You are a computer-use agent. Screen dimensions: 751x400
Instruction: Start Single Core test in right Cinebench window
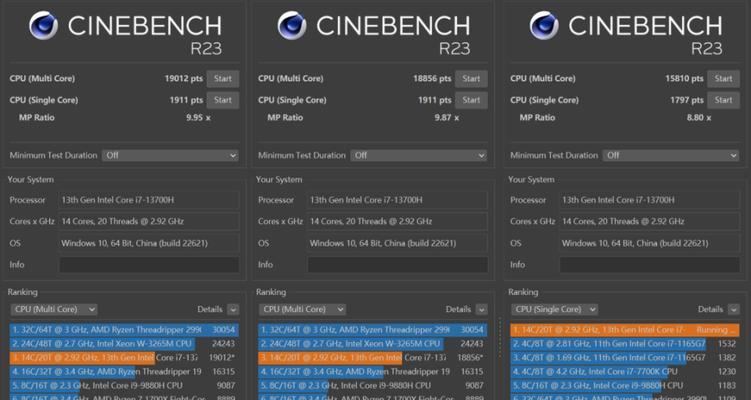[x=723, y=100]
